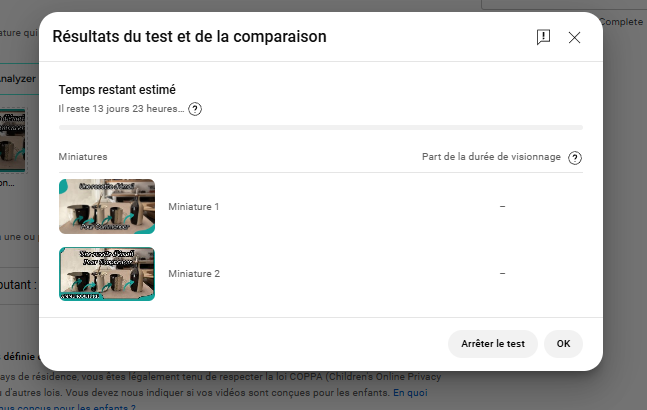Click the Miniatures column header
This screenshot has height=410, width=647.
coord(83,157)
